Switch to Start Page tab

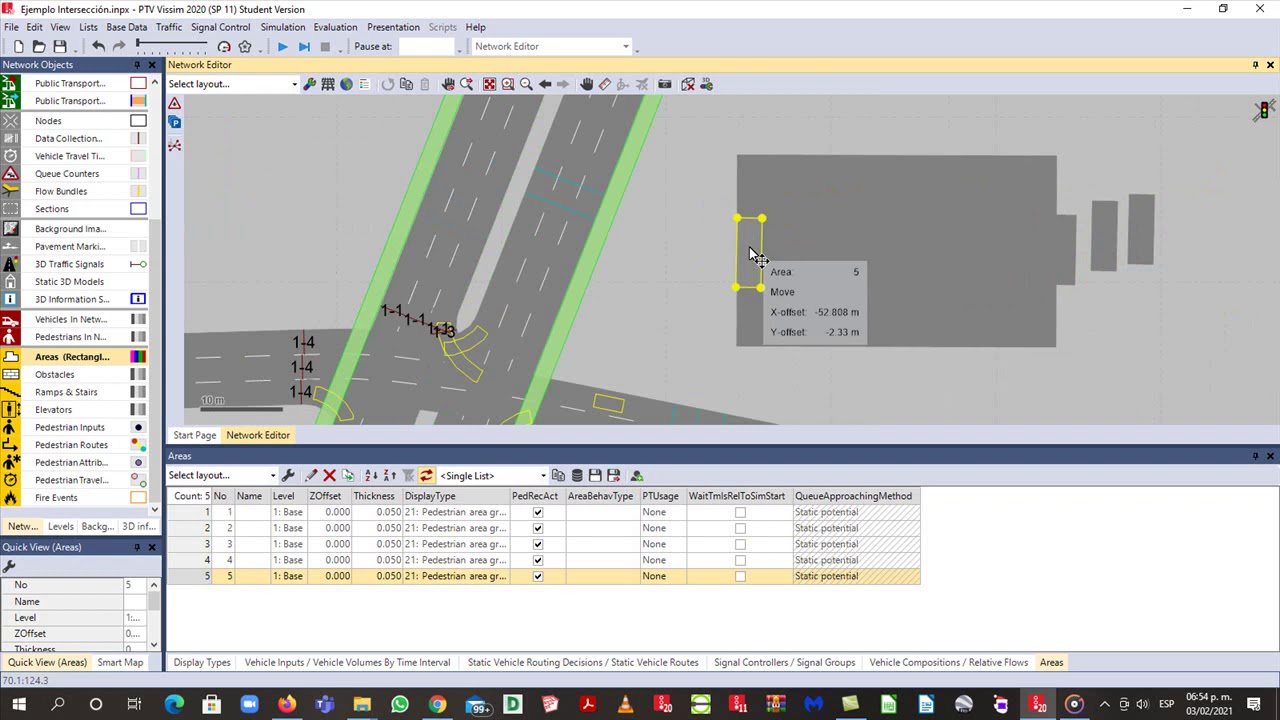click(x=194, y=435)
